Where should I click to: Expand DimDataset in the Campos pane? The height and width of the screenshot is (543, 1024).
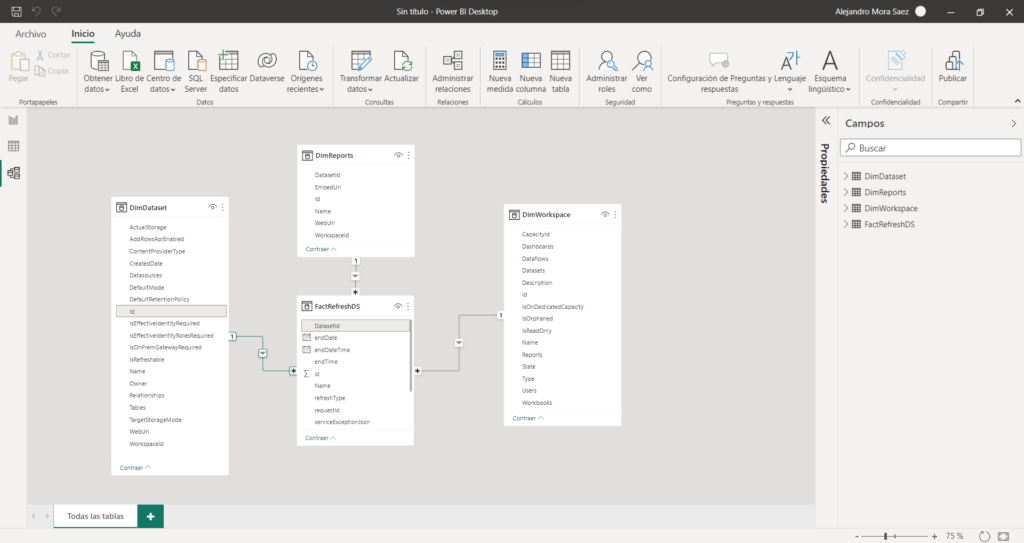846,176
